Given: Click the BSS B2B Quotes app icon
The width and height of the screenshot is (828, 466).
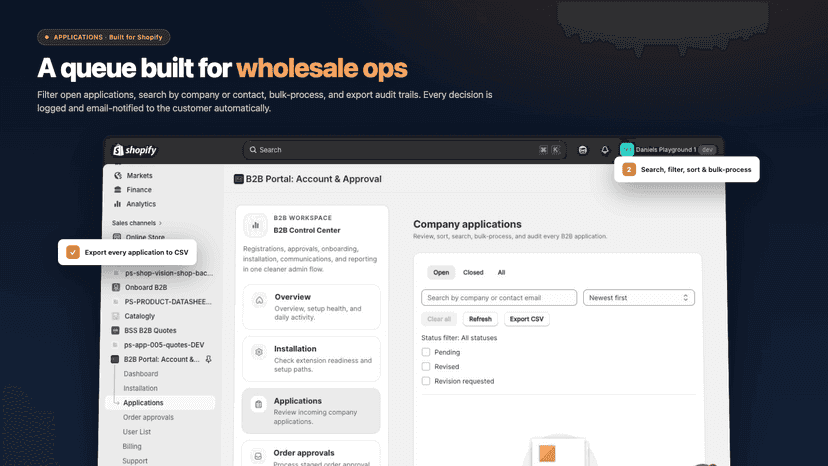Looking at the screenshot, I should click(x=115, y=330).
